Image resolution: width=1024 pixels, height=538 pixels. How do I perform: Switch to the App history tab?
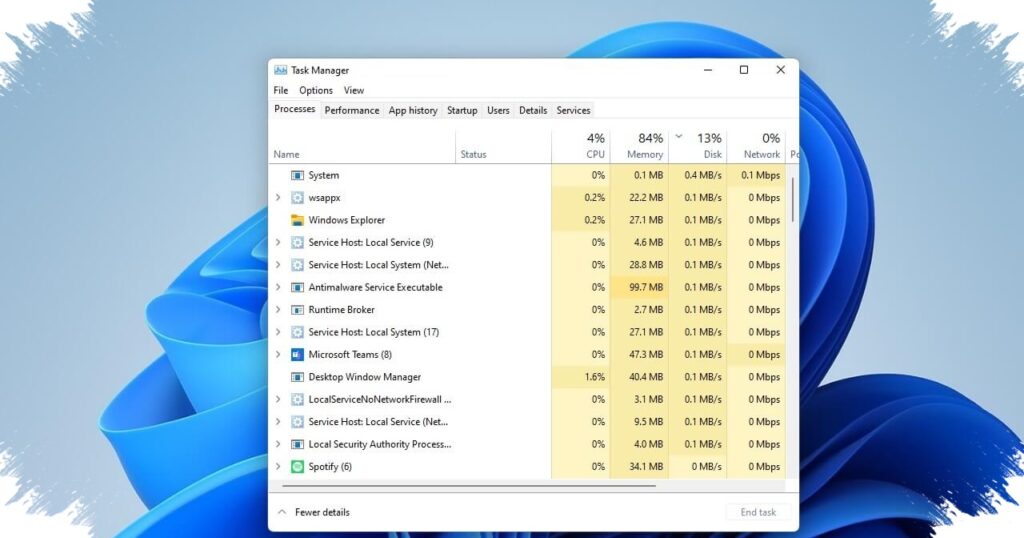tap(413, 110)
